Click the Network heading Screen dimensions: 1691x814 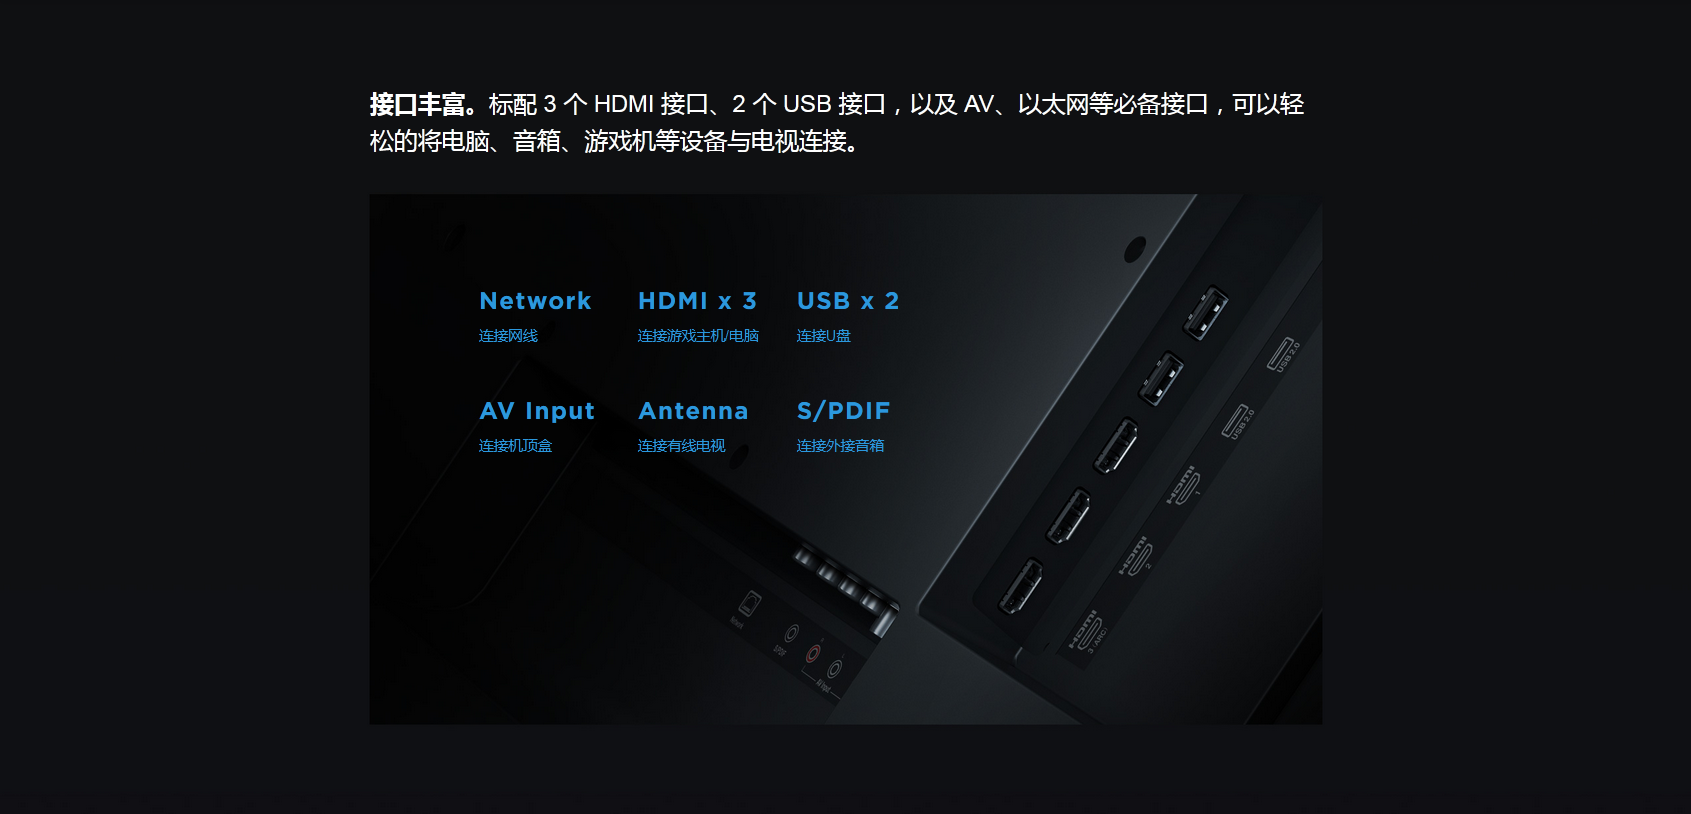coord(535,301)
